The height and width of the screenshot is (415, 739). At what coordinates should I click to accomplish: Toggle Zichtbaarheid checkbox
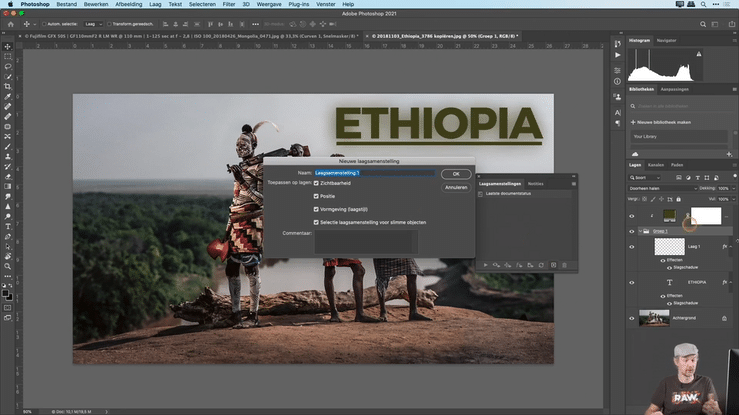[x=316, y=183]
